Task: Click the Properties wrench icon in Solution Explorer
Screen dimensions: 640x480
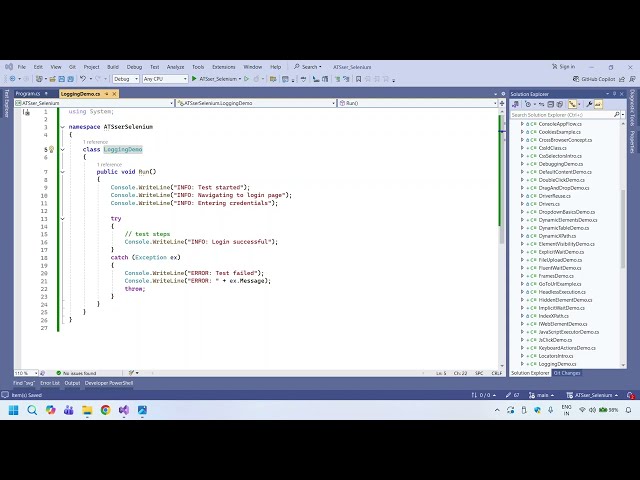Action: click(589, 104)
